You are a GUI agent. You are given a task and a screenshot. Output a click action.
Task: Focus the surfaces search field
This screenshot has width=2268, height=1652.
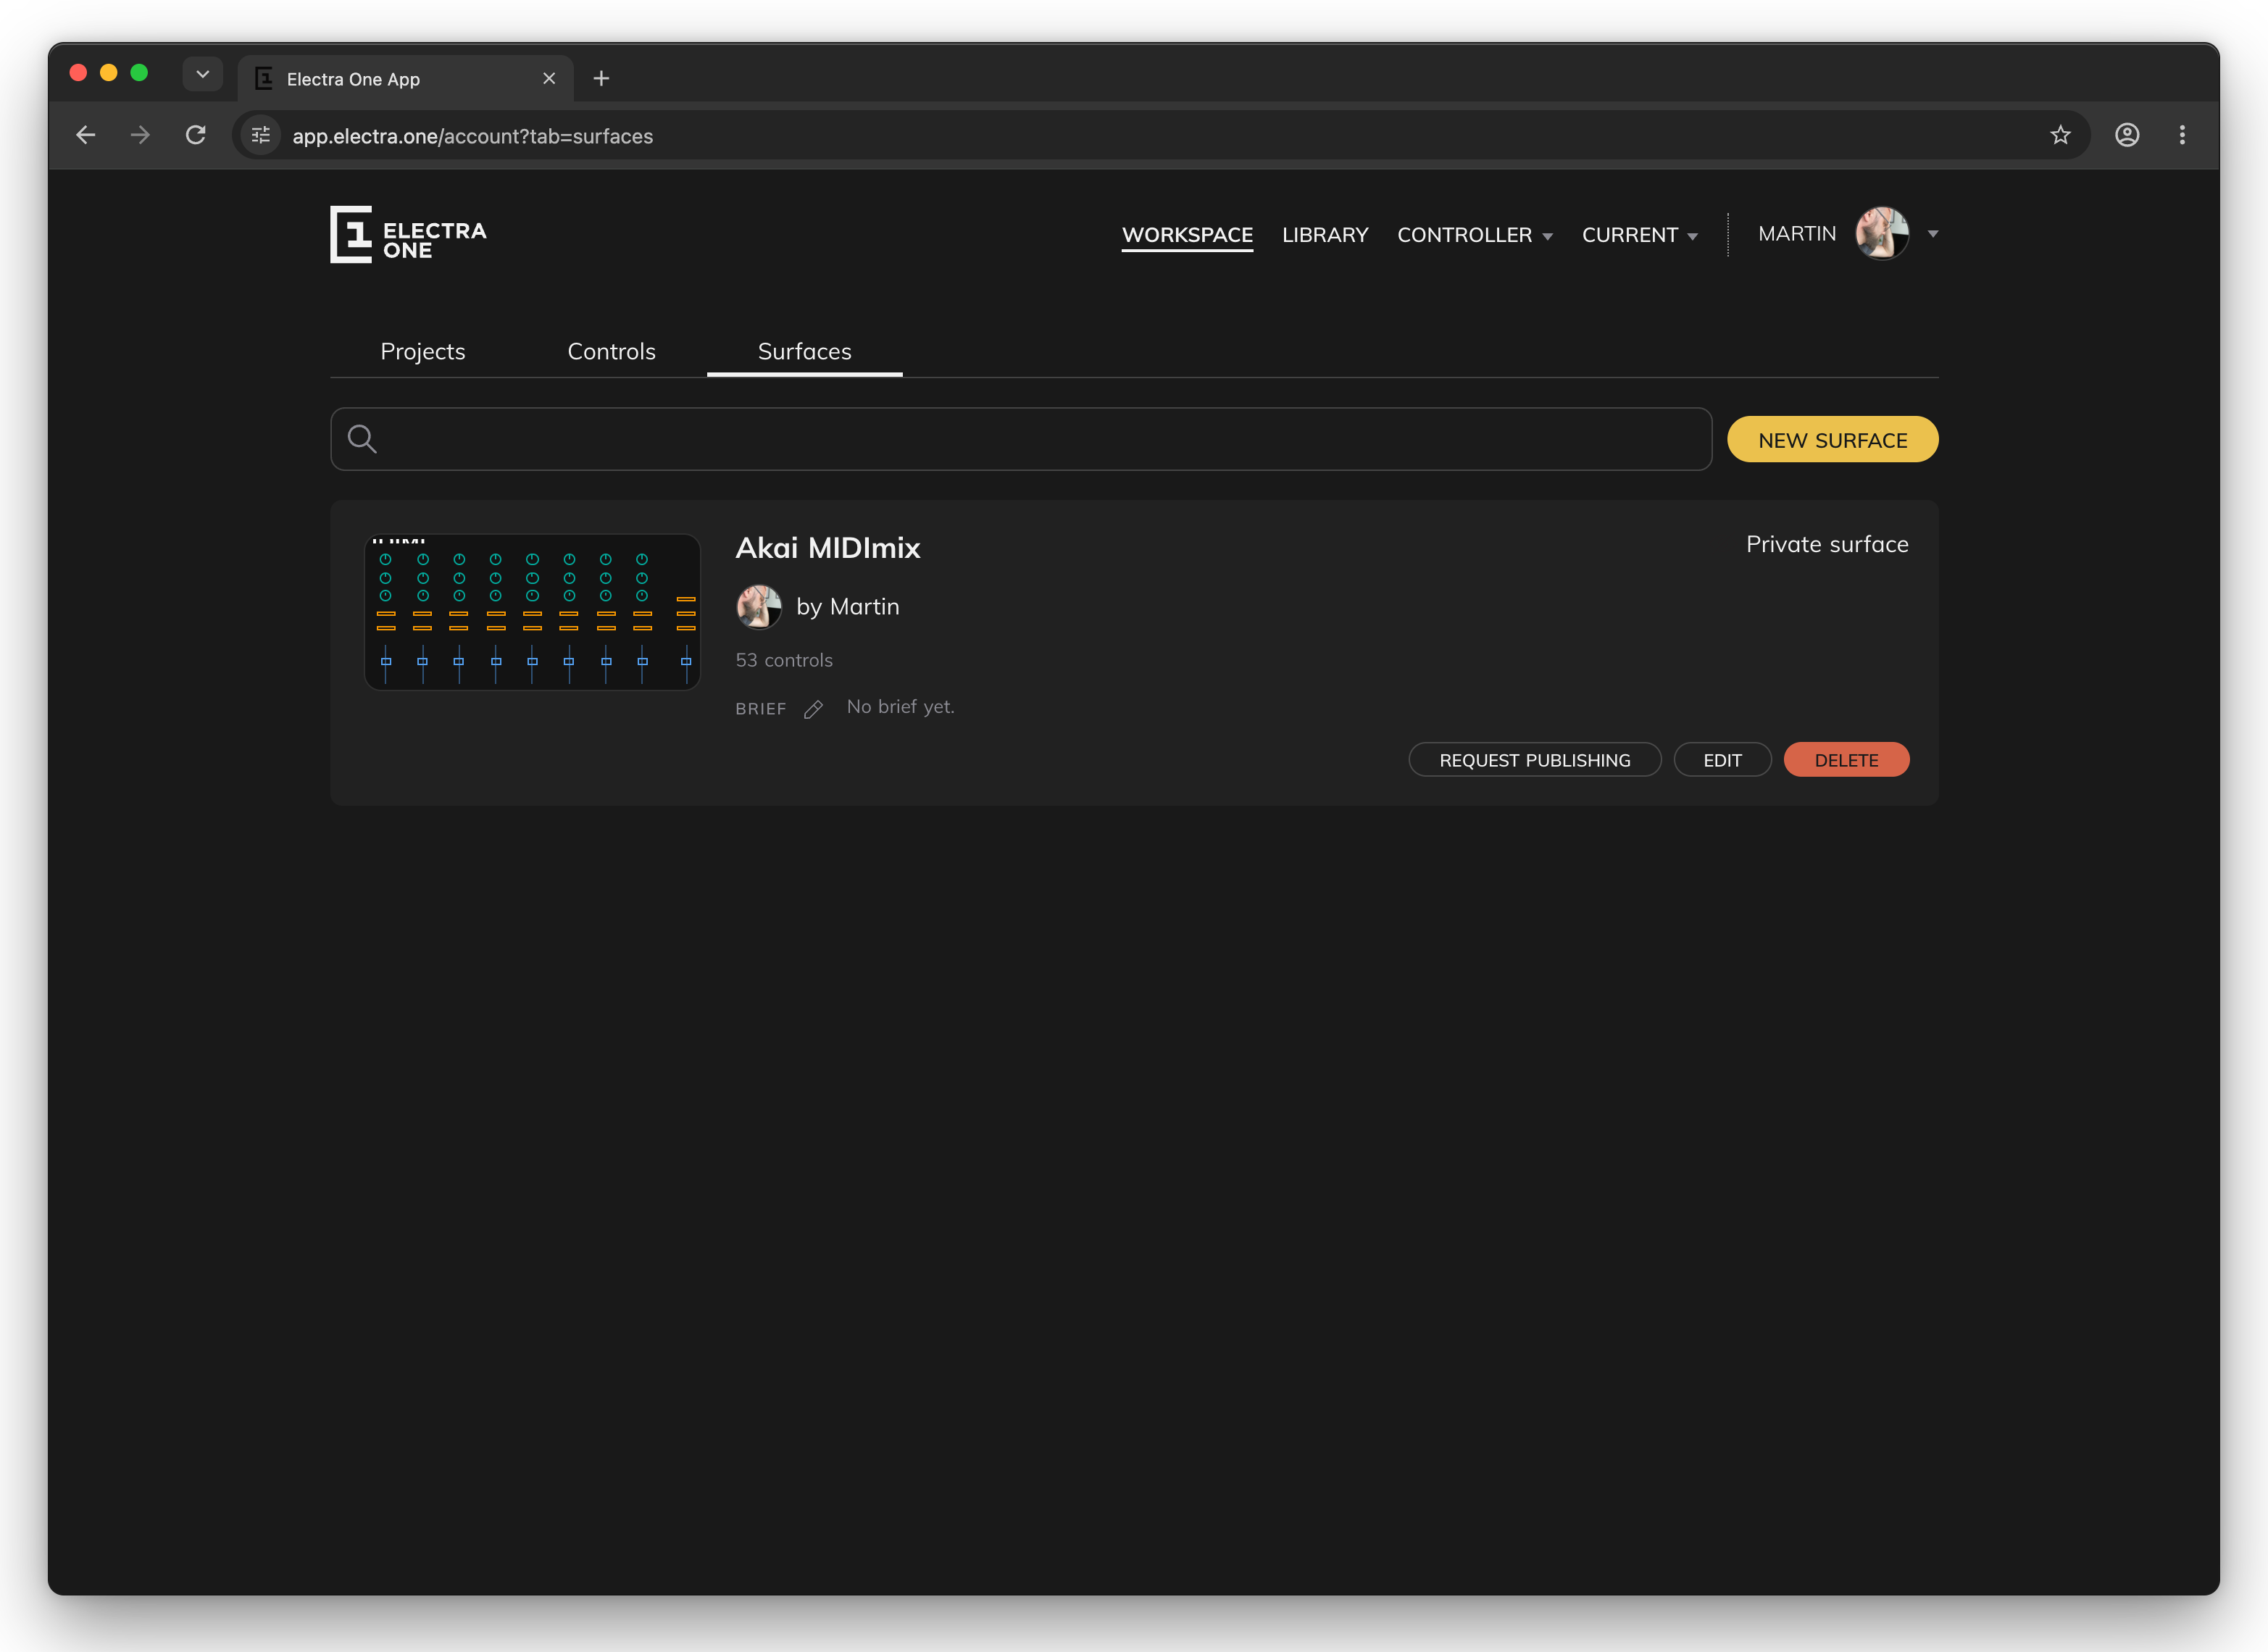[1021, 439]
